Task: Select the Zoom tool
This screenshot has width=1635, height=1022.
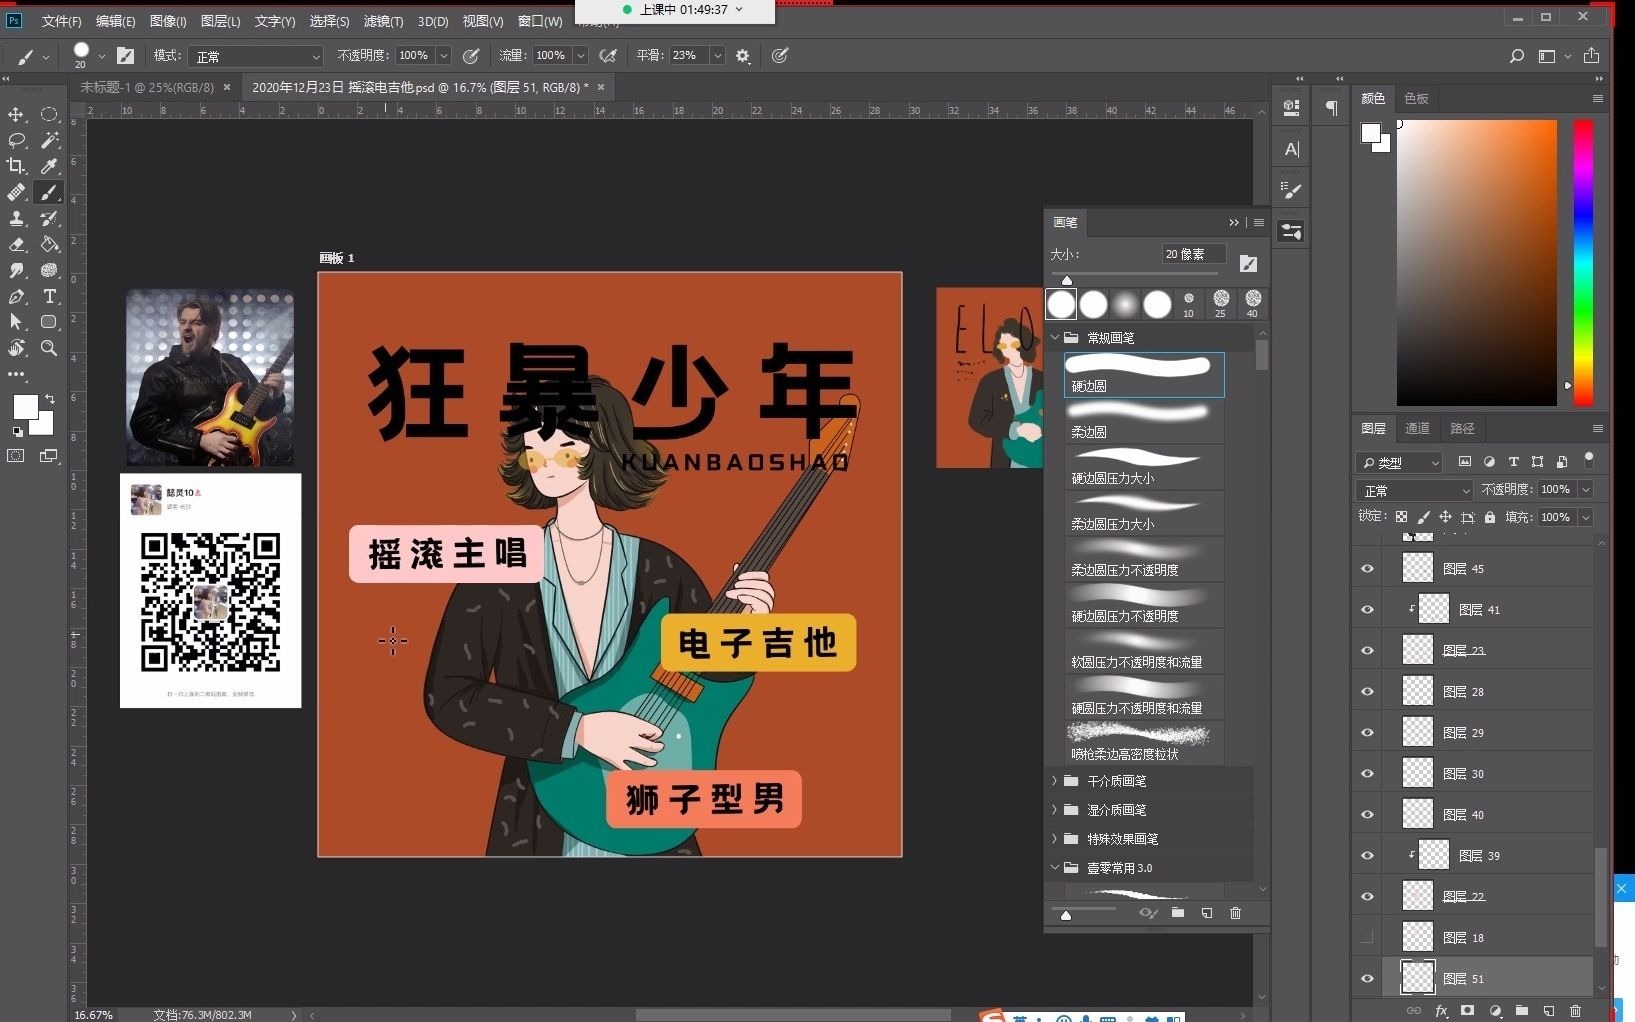Action: pos(48,348)
